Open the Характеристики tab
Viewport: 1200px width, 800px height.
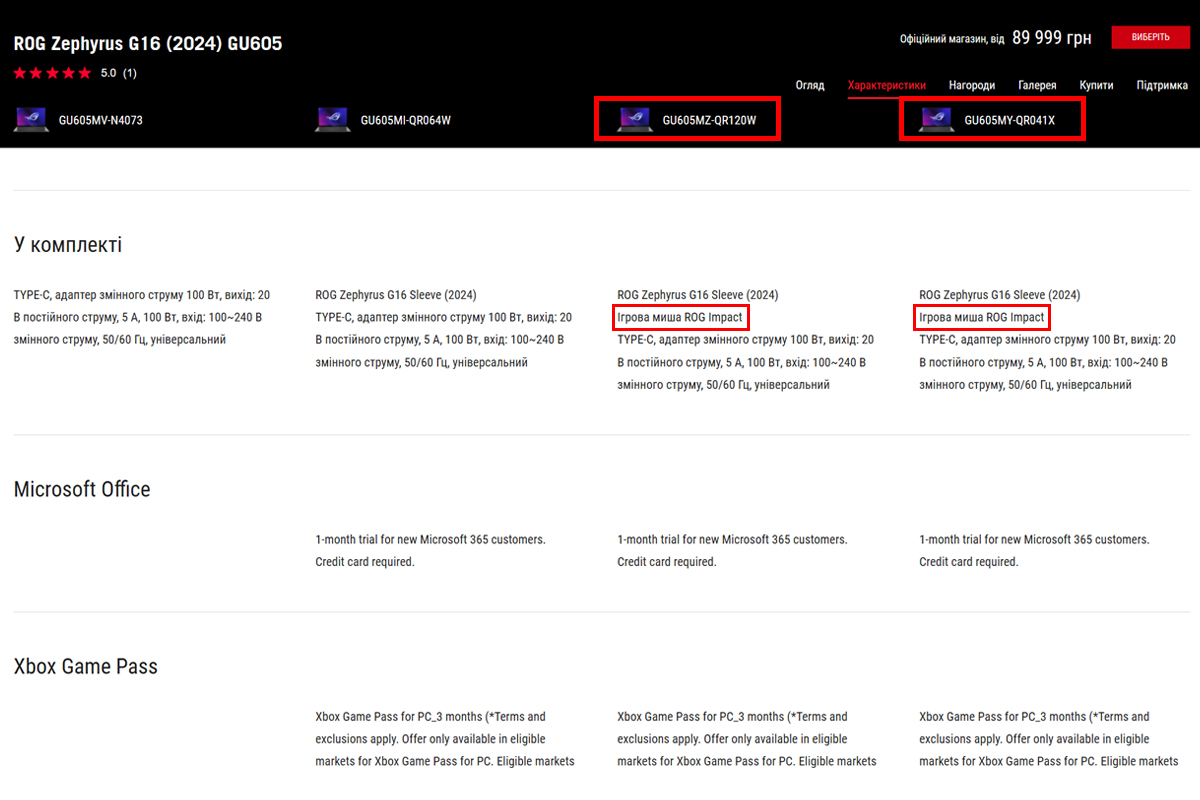tap(887, 86)
